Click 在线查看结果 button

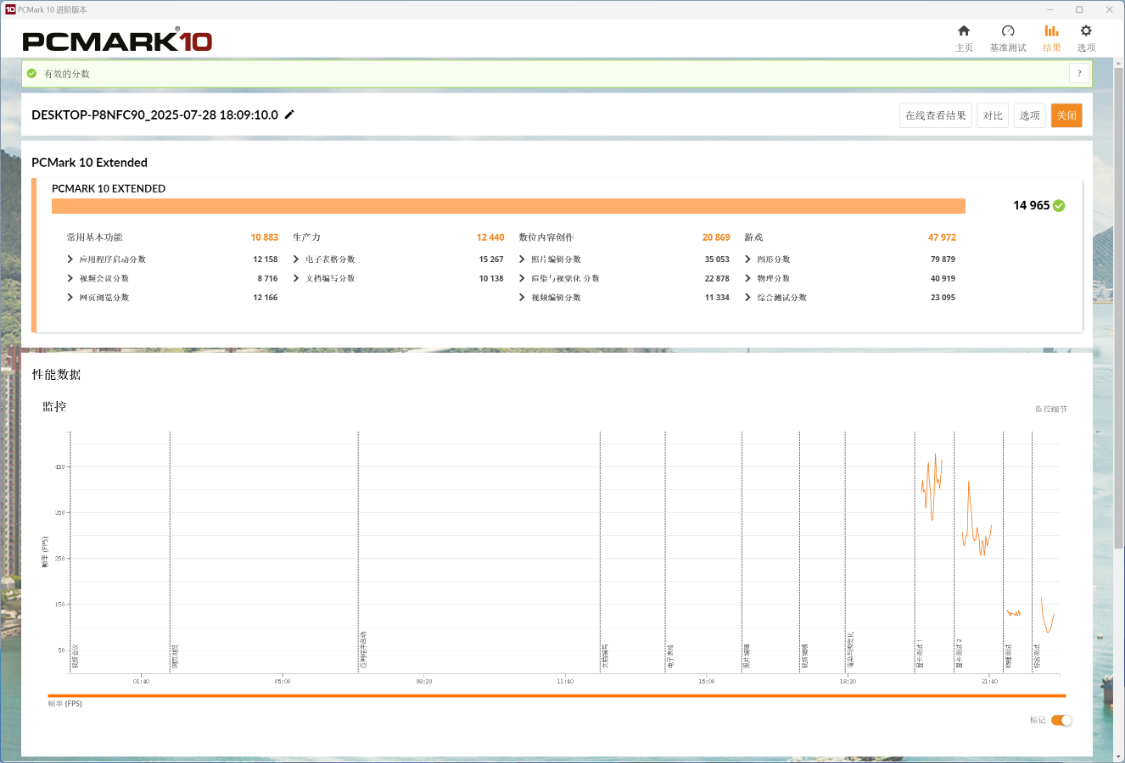[936, 116]
